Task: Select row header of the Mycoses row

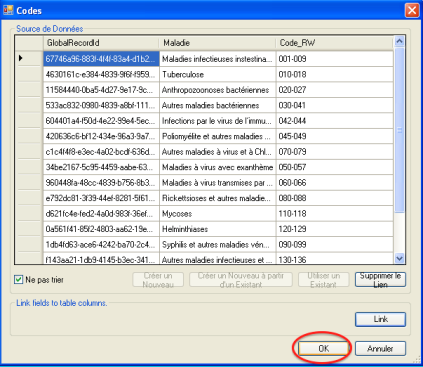Action: (29, 214)
